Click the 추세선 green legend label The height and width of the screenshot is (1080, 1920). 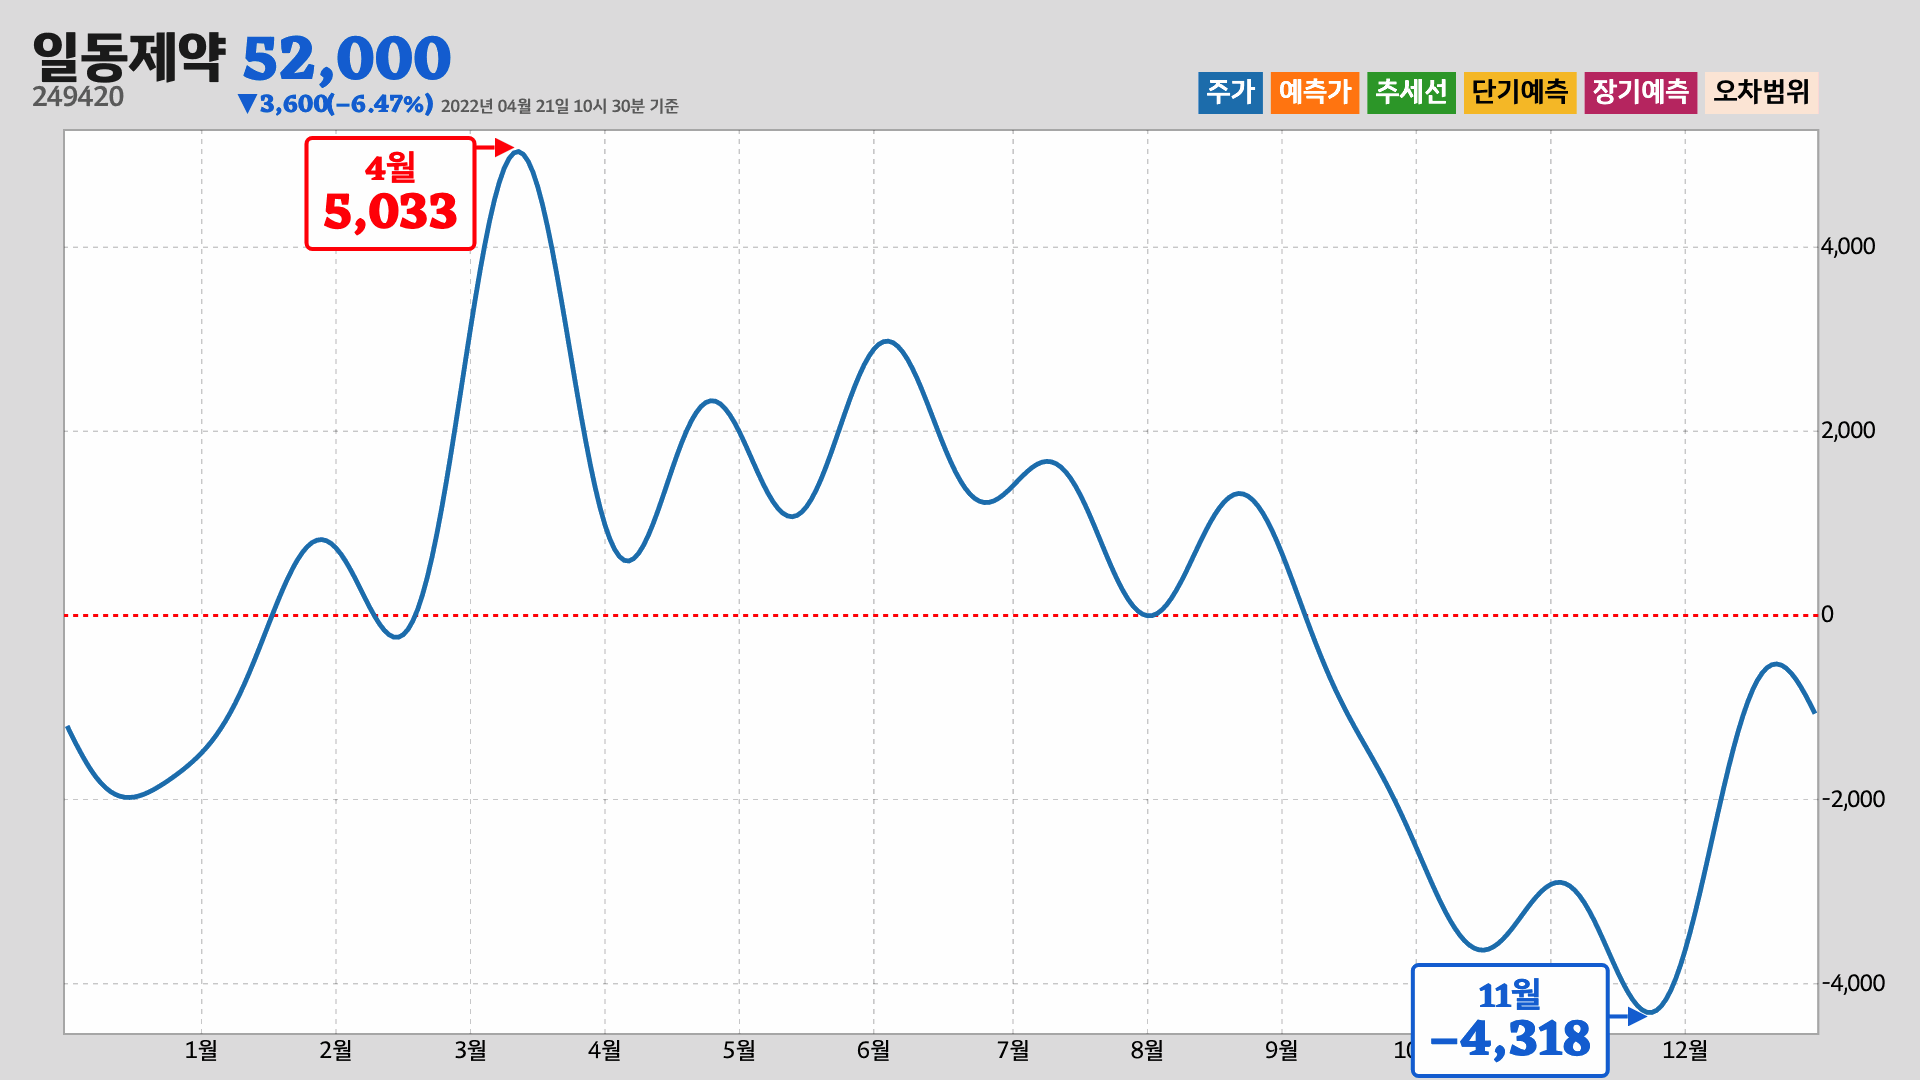(1411, 93)
